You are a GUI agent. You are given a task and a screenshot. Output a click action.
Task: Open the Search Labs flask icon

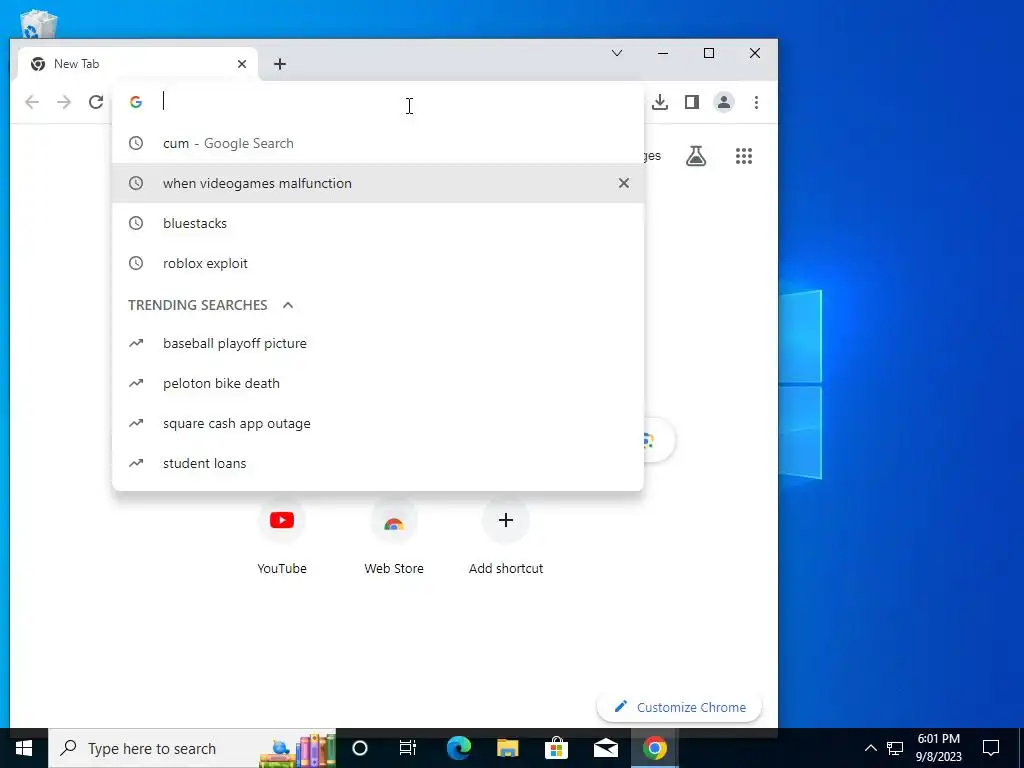(x=696, y=156)
